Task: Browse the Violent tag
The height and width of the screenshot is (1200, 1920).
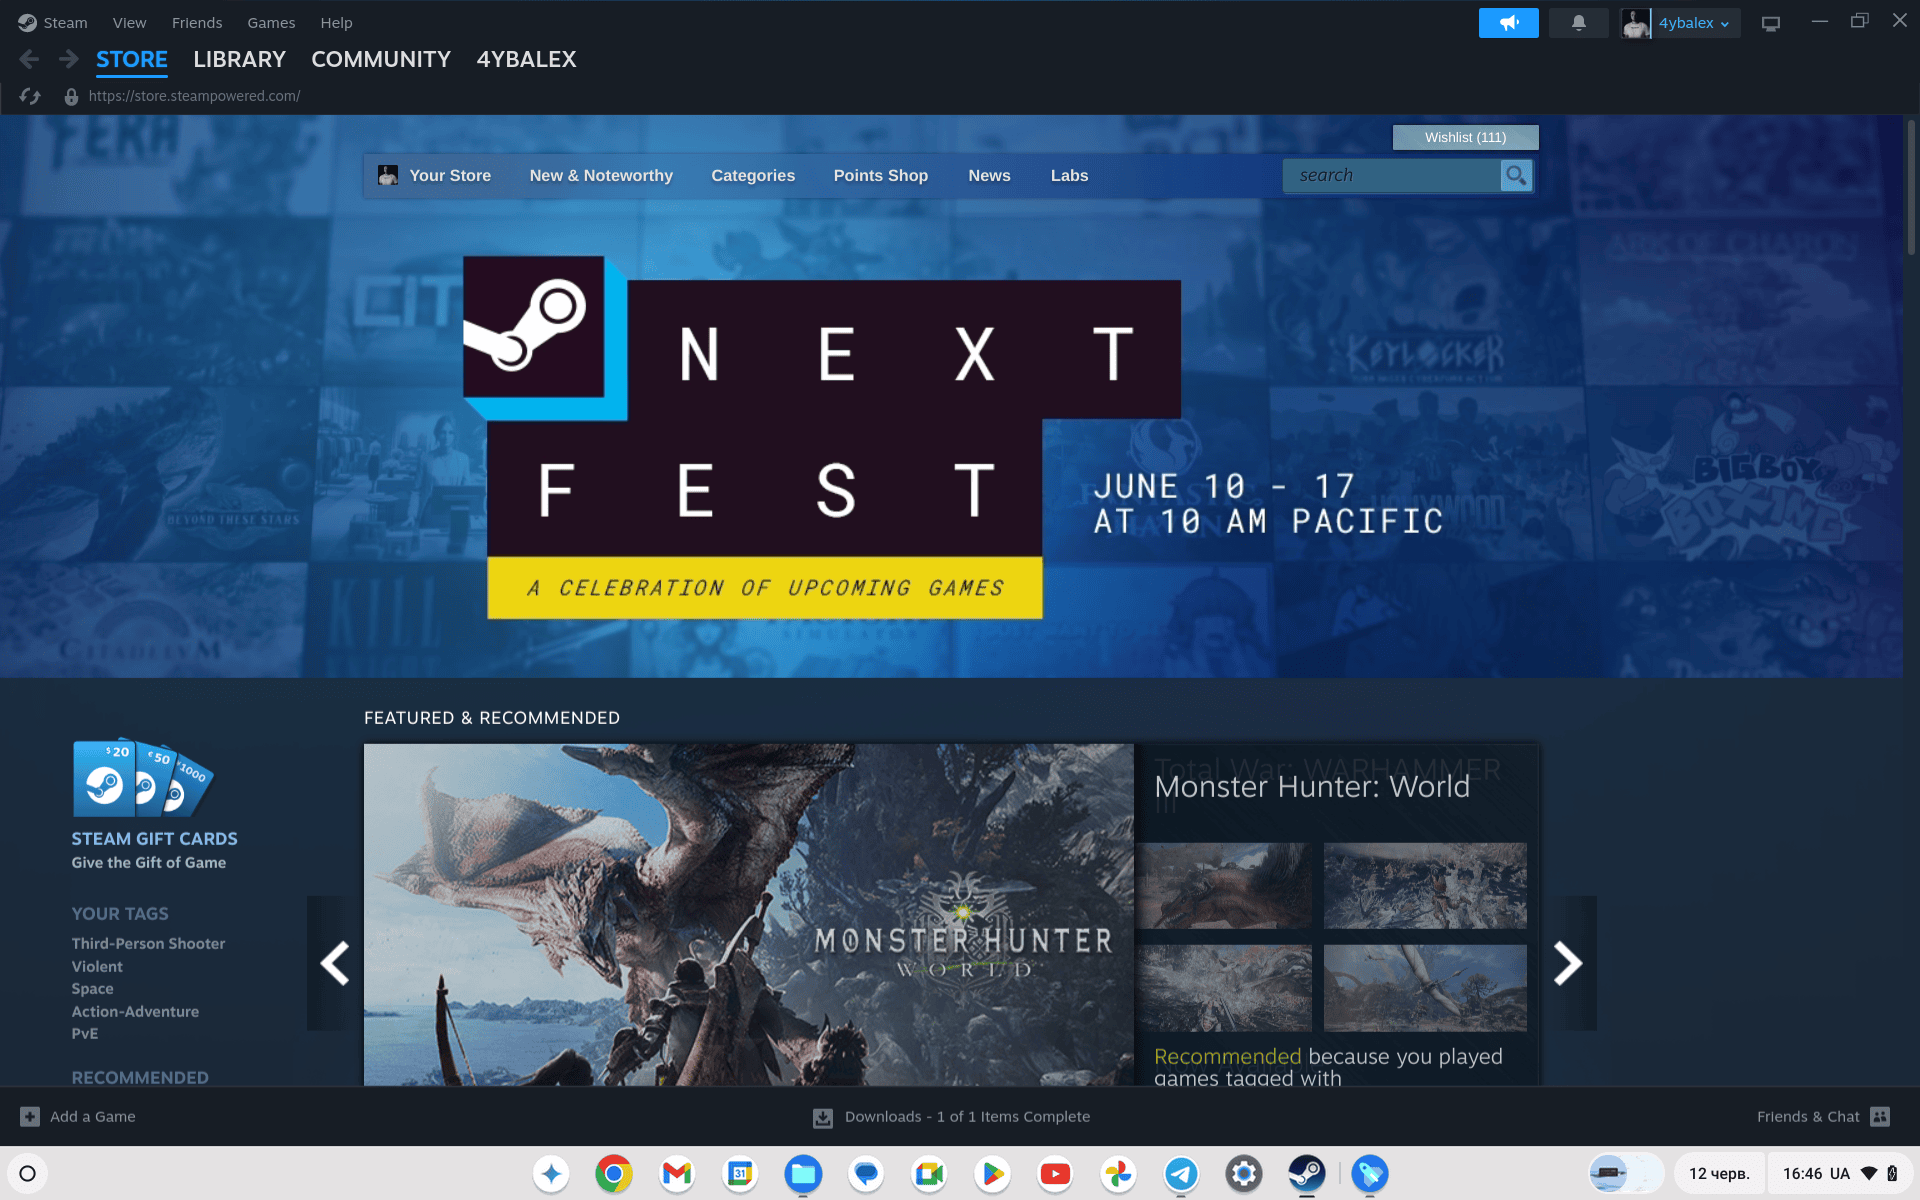Action: click(x=97, y=967)
